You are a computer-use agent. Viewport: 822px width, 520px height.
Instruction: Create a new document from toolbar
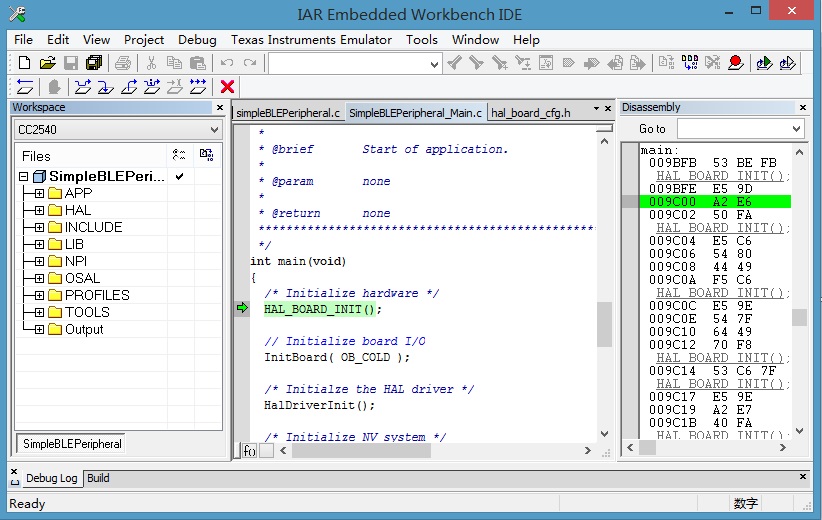(x=24, y=63)
